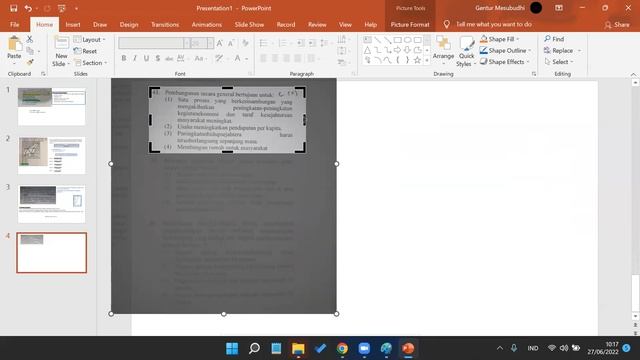Switch to the Transitions tab
The width and height of the screenshot is (640, 360).
click(165, 24)
